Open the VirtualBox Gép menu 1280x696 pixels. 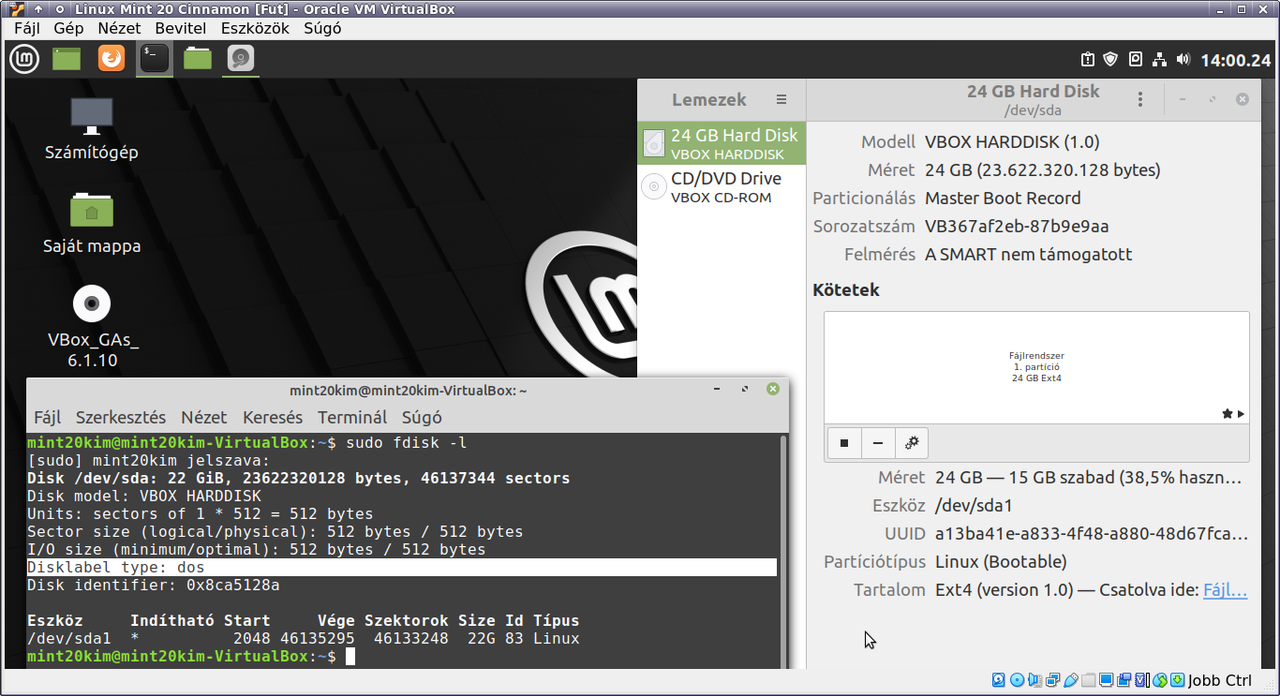tap(69, 28)
